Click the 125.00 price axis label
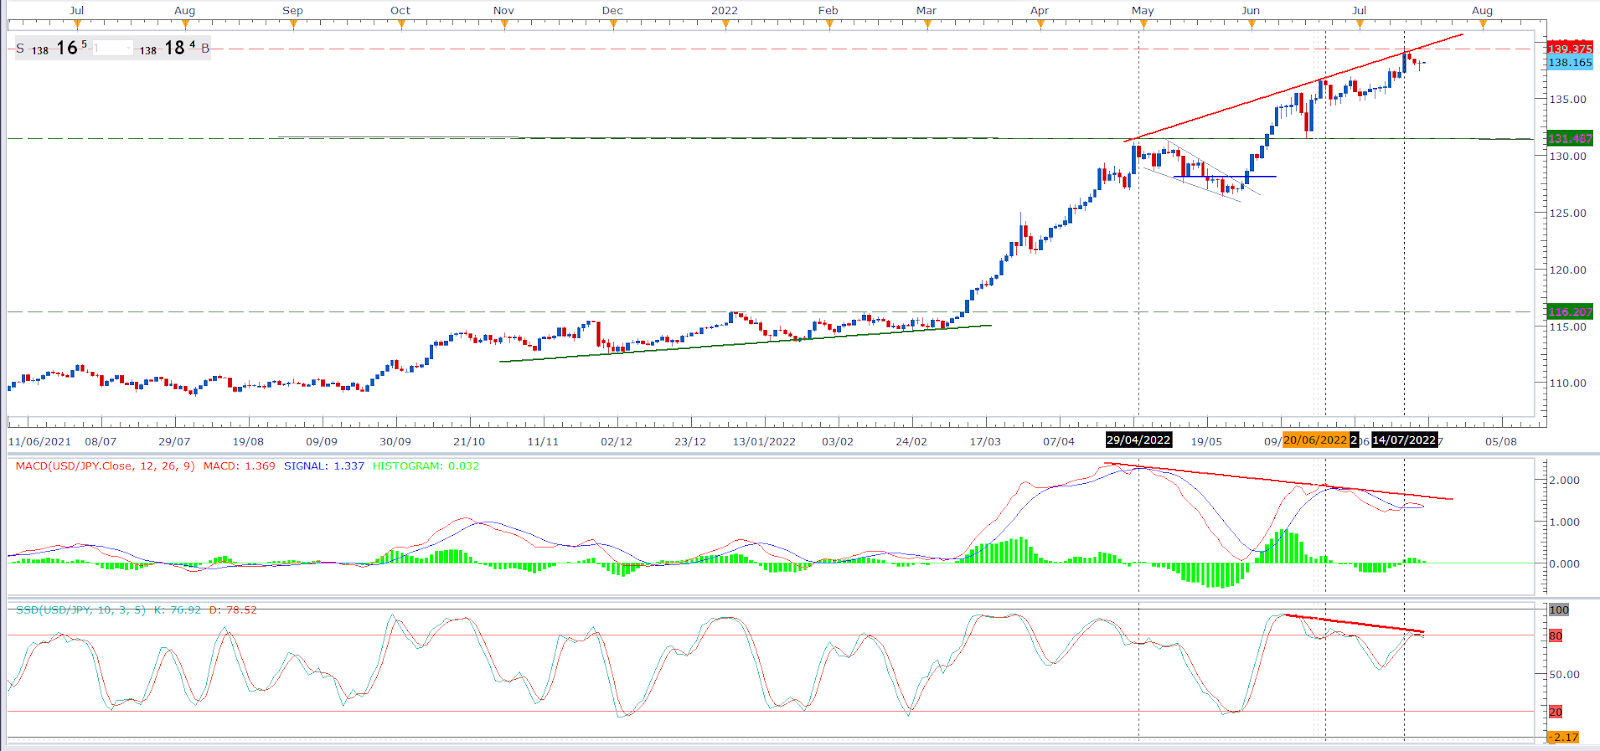Viewport: 1600px width, 751px height. tap(1568, 213)
